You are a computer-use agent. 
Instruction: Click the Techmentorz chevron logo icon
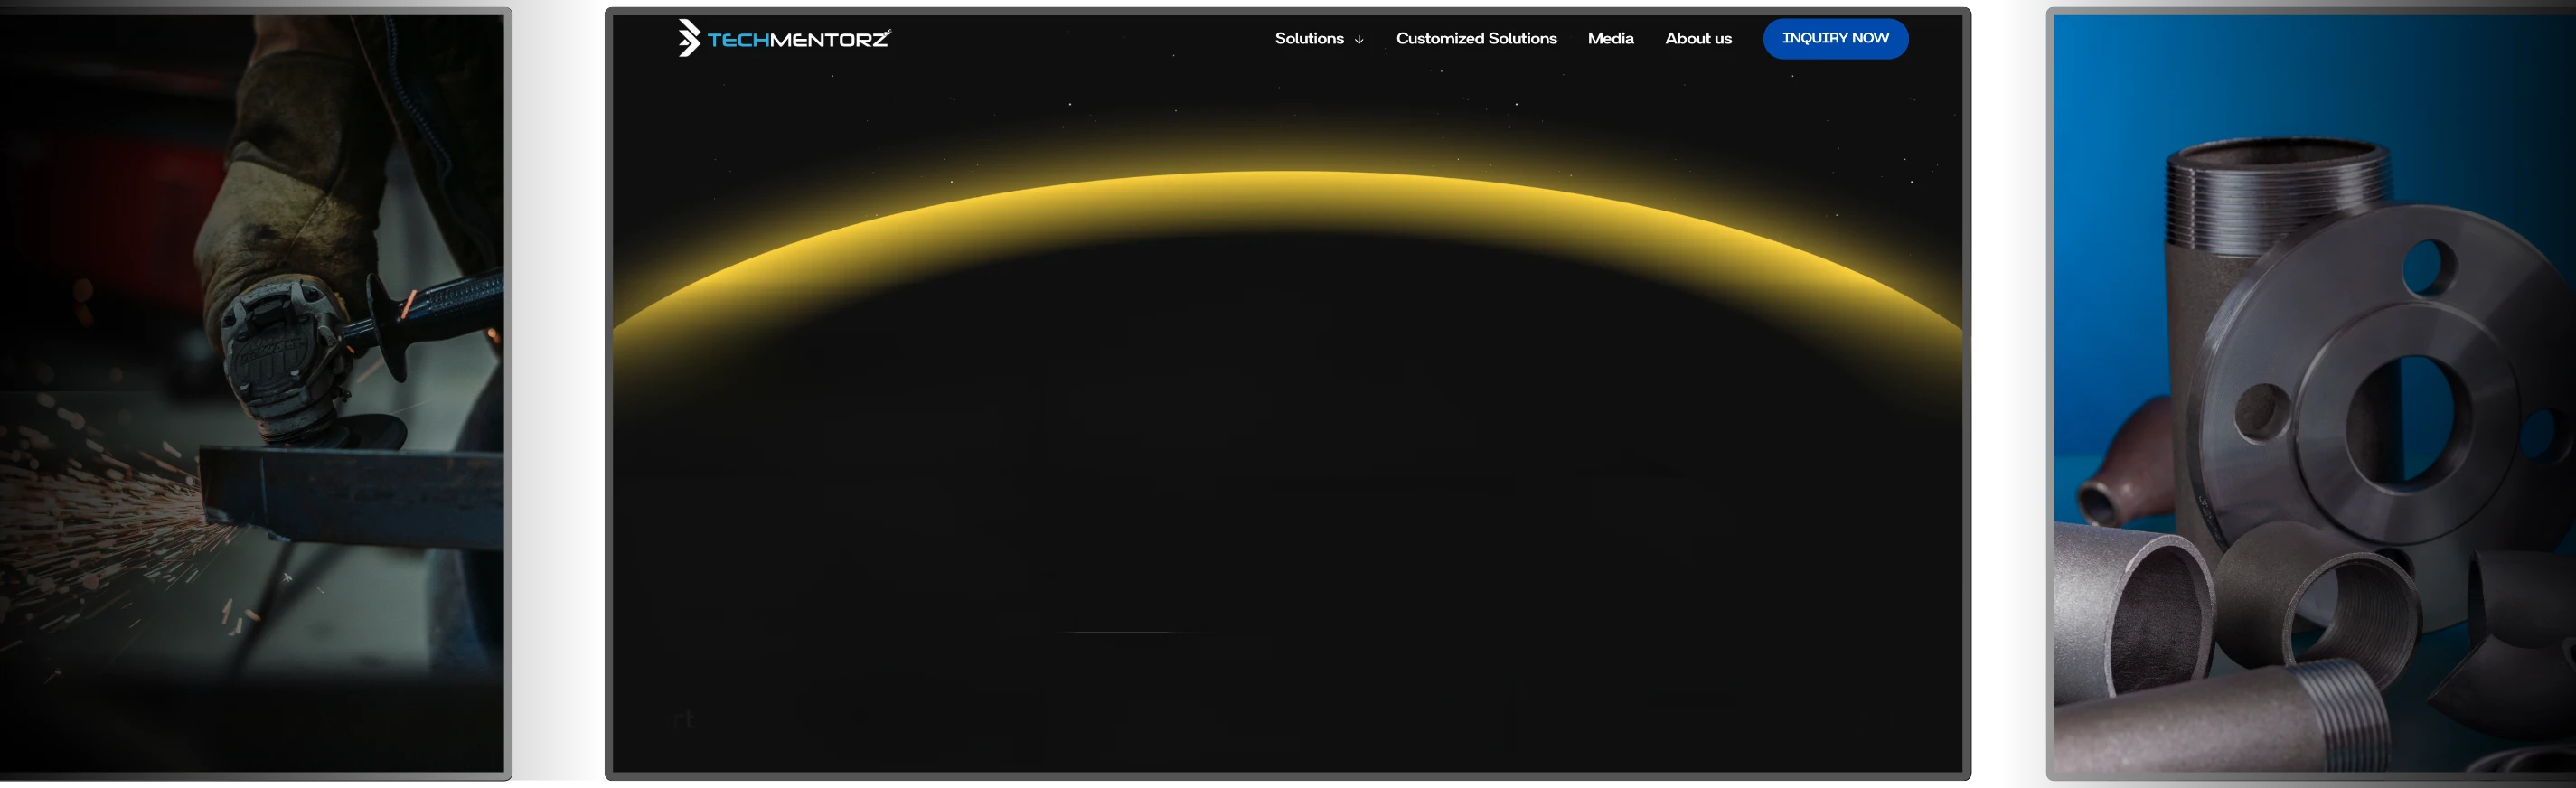point(688,38)
